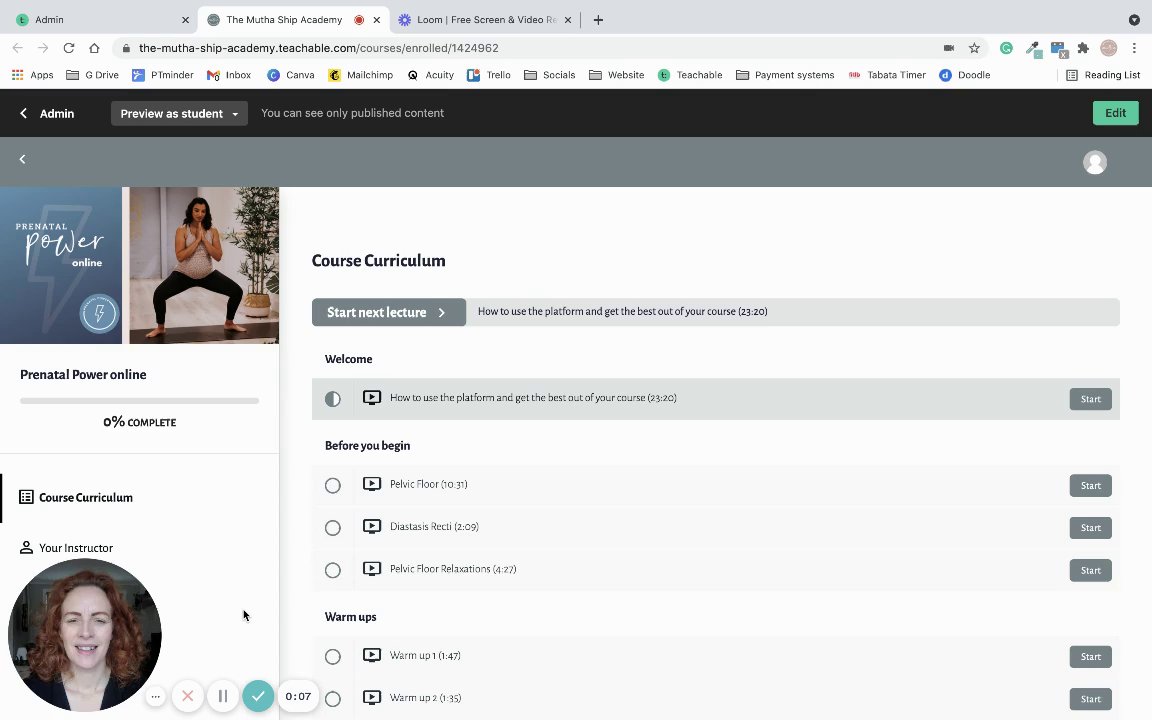Toggle completion circle for How to use the platform
The width and height of the screenshot is (1152, 720).
(333, 399)
